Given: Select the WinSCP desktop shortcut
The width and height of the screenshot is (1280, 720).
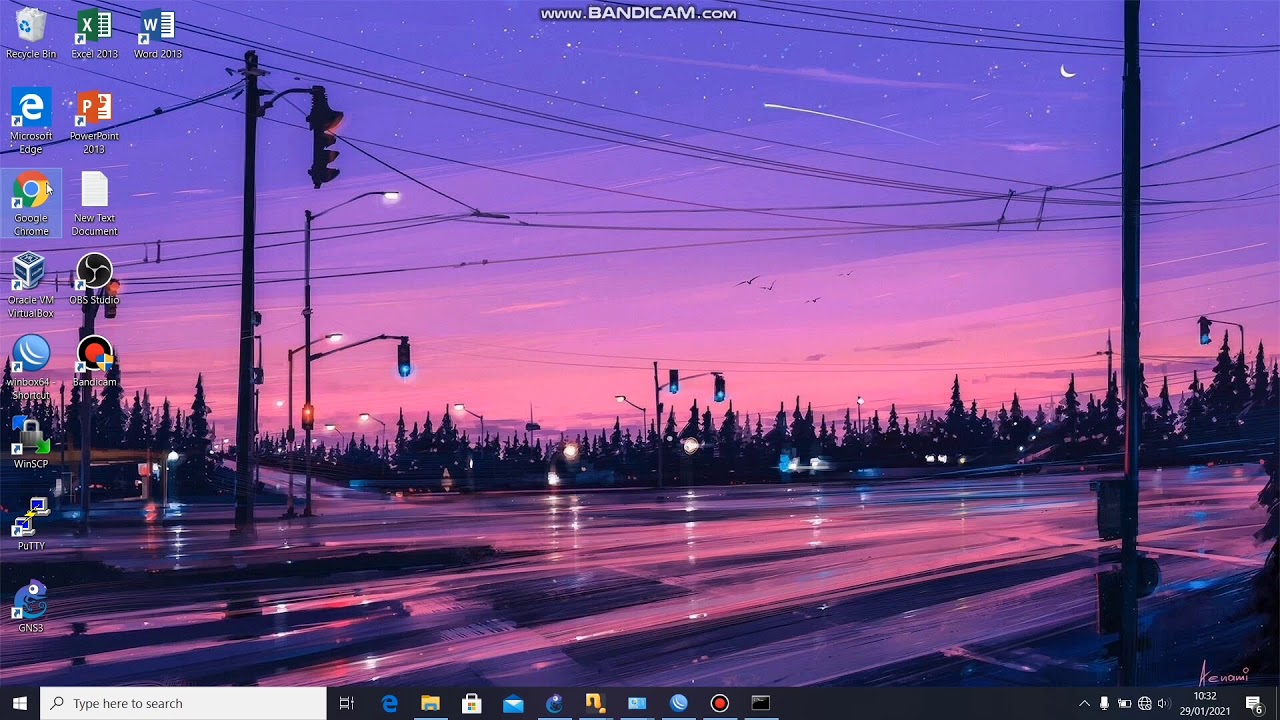Looking at the screenshot, I should 31,444.
